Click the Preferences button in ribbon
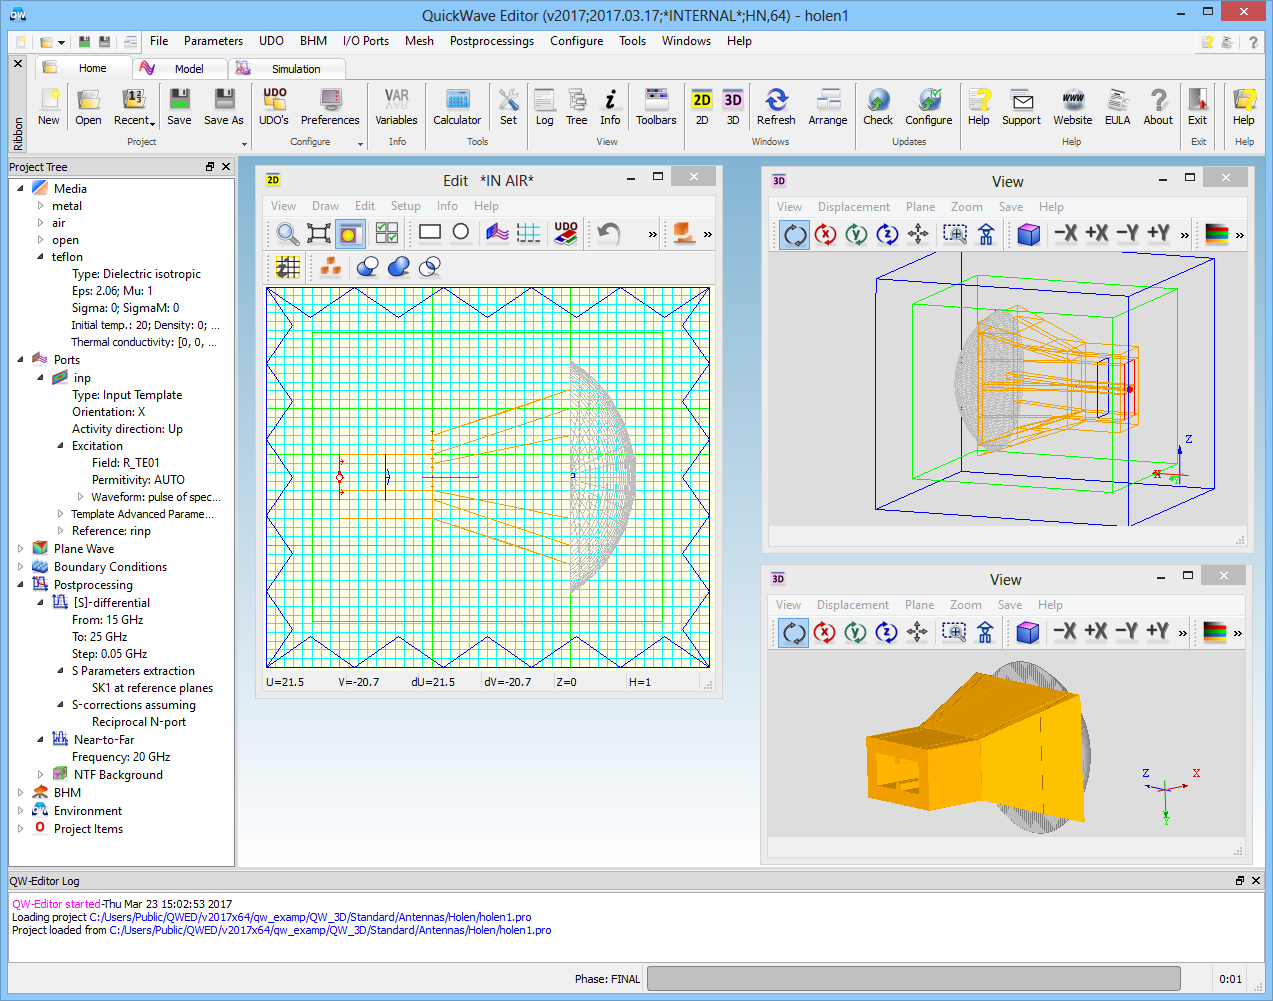Viewport: 1273px width, 1001px height. click(330, 106)
